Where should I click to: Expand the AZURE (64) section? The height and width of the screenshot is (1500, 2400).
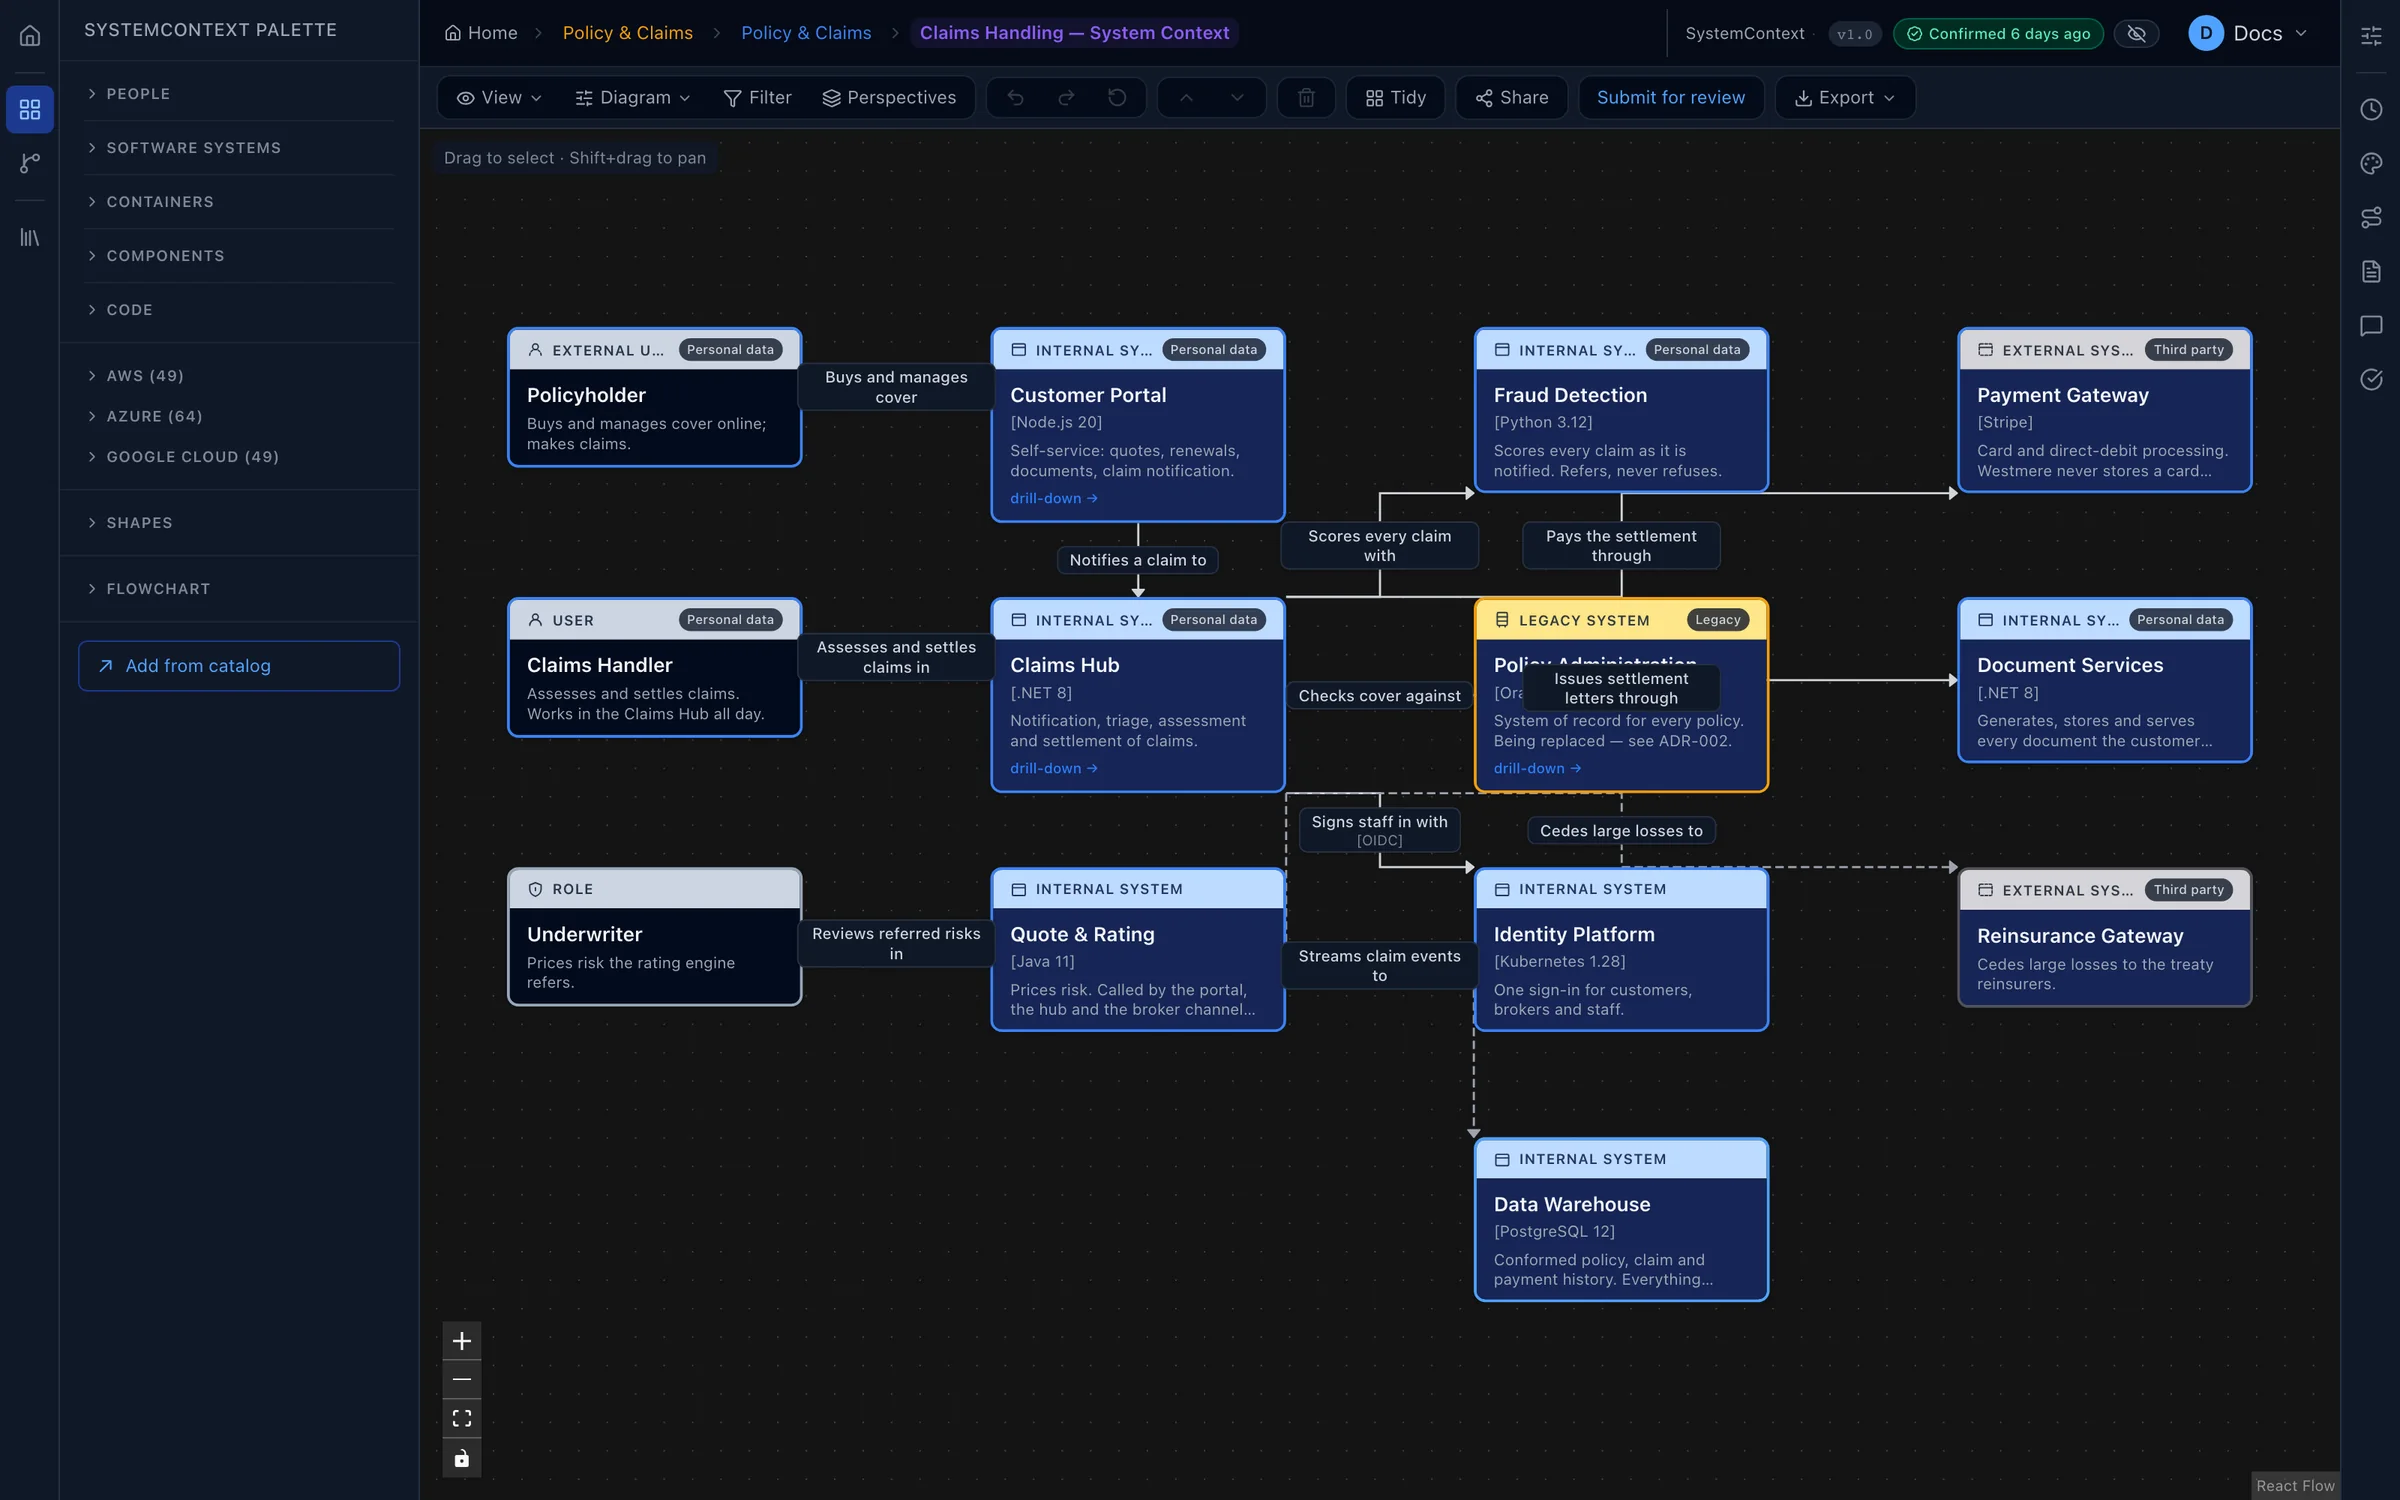[x=239, y=416]
